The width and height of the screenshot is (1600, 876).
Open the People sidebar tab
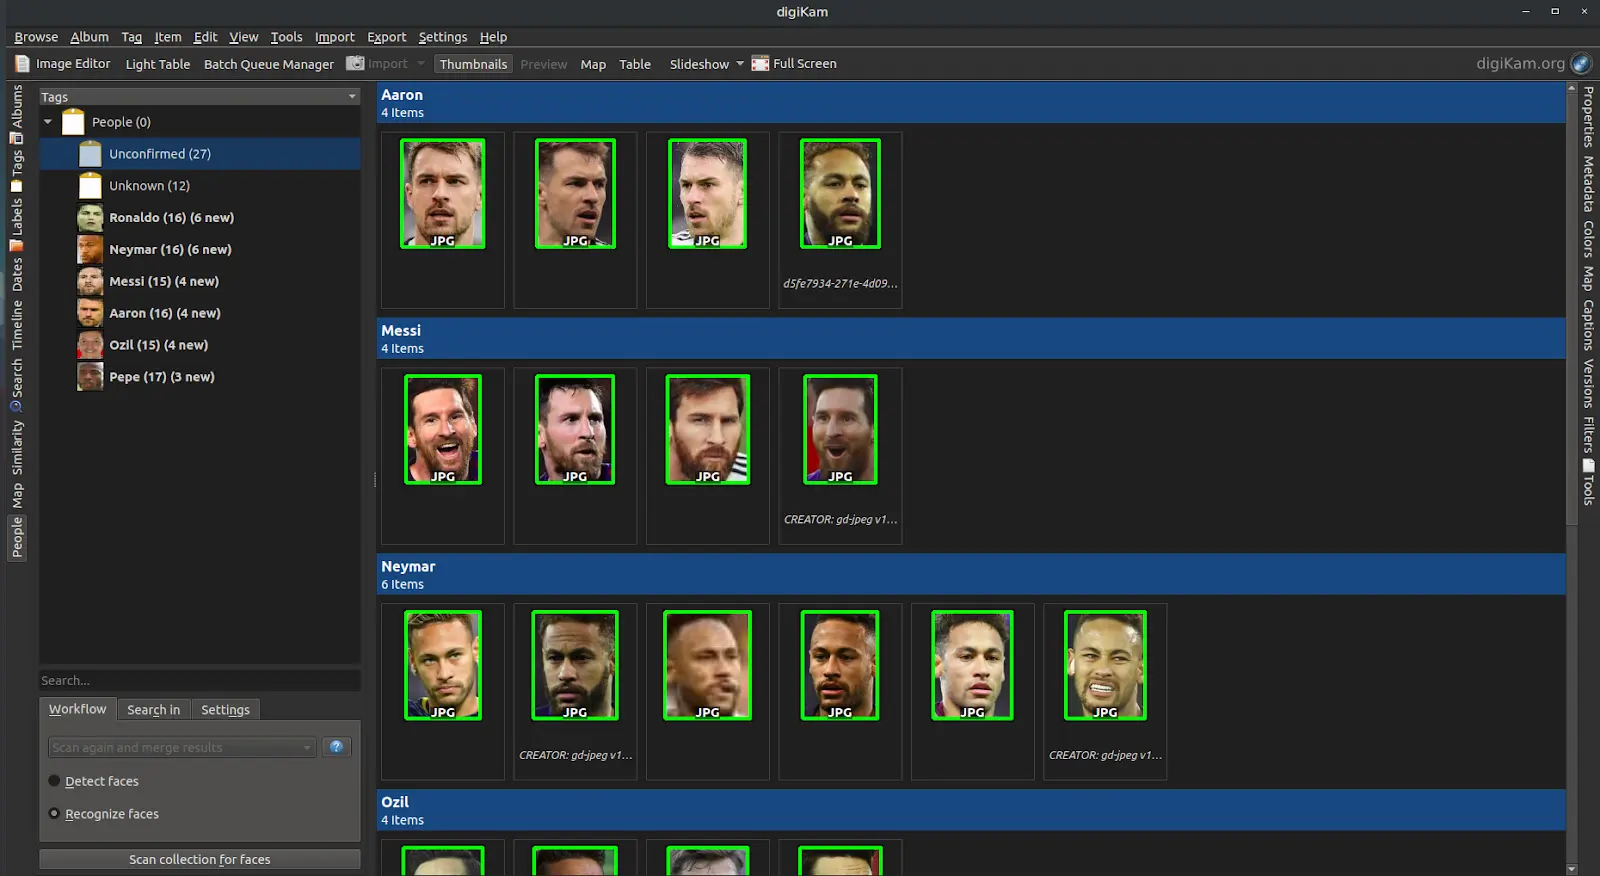coord(17,537)
